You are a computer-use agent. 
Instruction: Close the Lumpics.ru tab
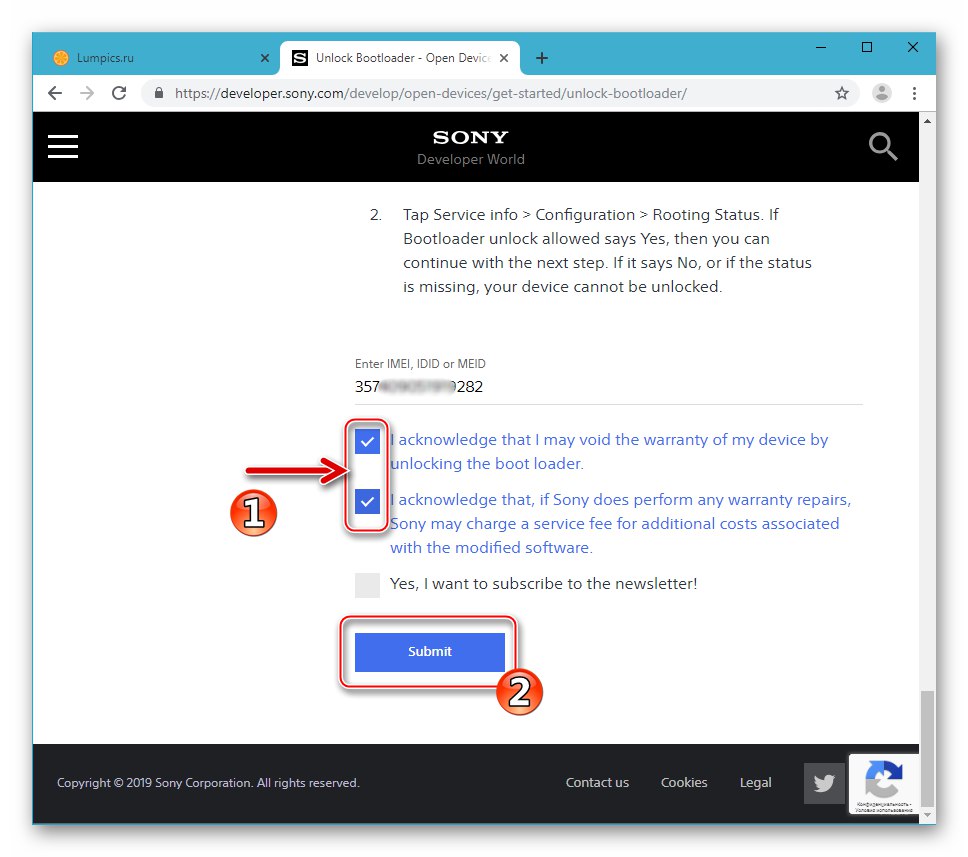point(265,58)
